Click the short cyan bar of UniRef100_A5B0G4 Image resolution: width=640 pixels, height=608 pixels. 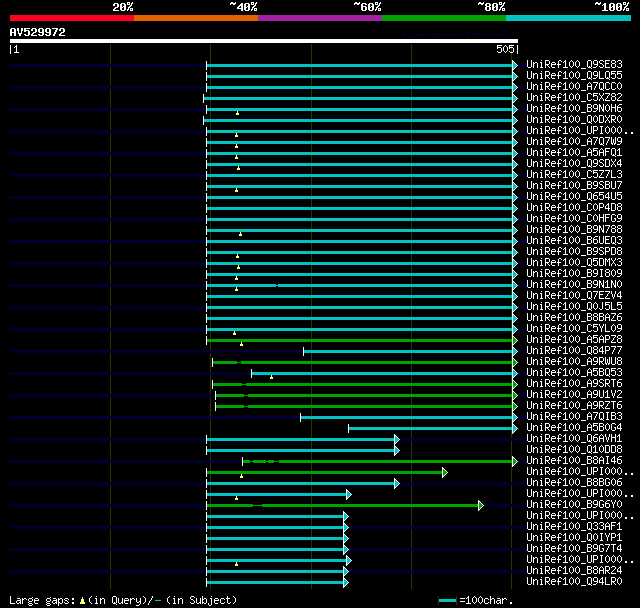431,428
